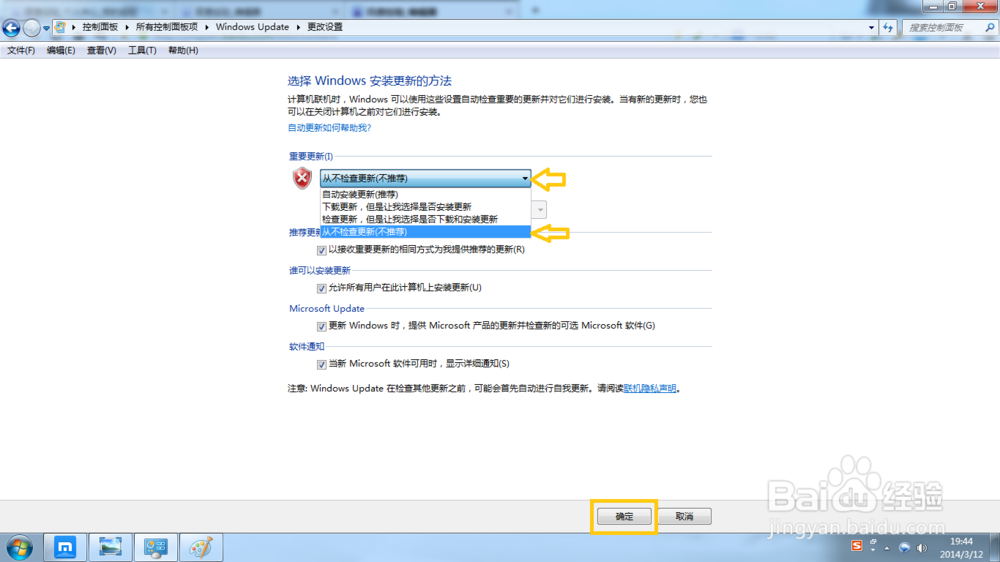The image size is (1000, 562).
Task: Open 自动更新如何帮助我? help link
Action: pos(329,128)
